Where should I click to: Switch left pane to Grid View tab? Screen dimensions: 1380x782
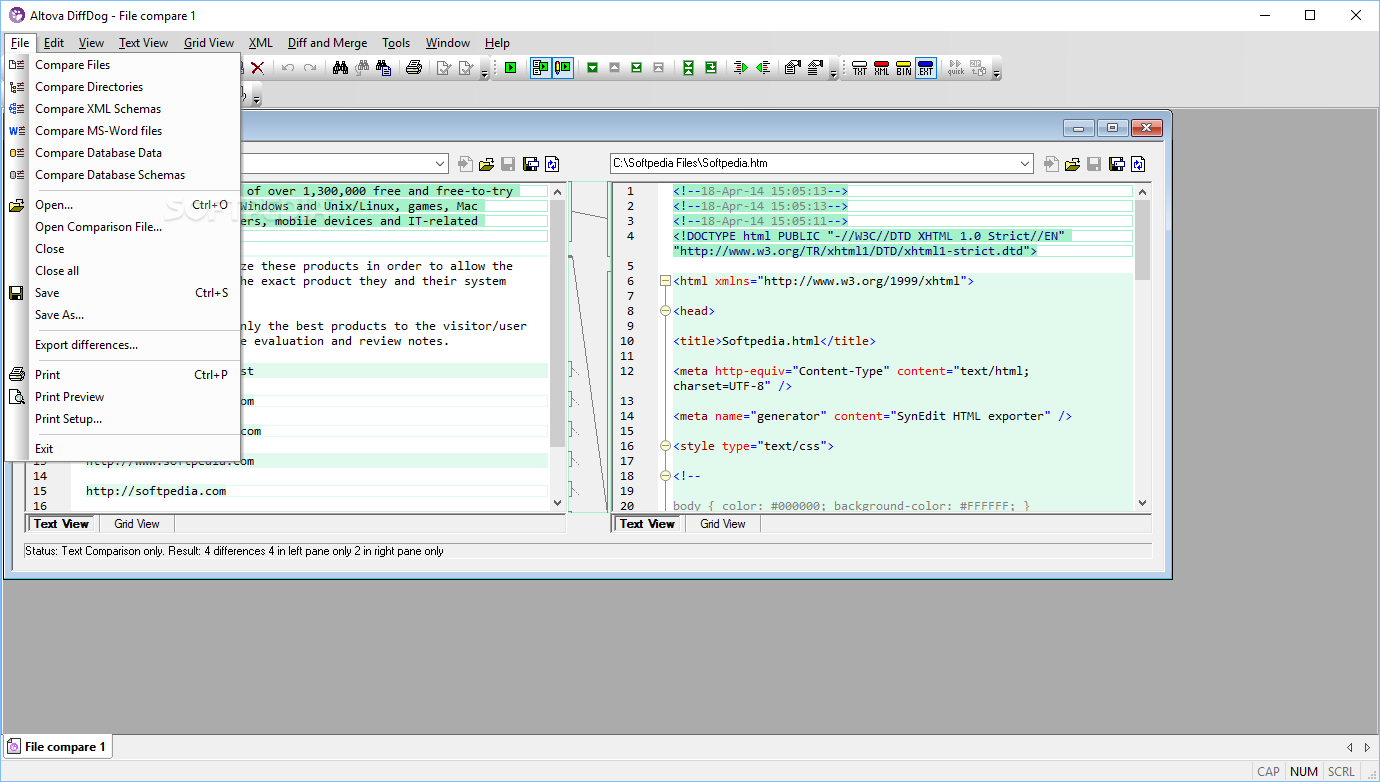pyautogui.click(x=137, y=524)
